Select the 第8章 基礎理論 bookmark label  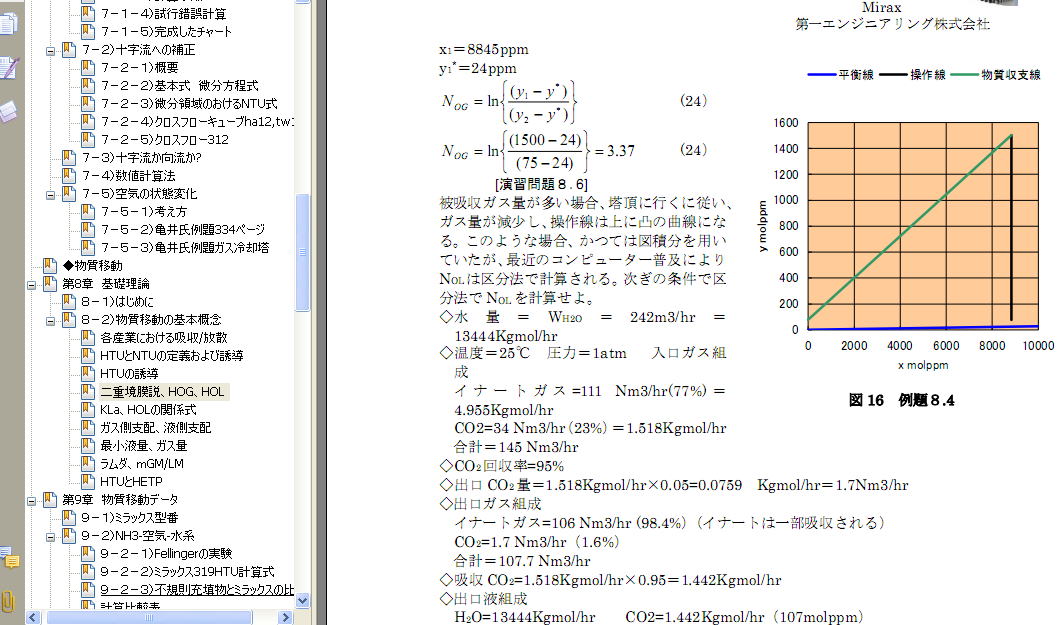[x=105, y=284]
